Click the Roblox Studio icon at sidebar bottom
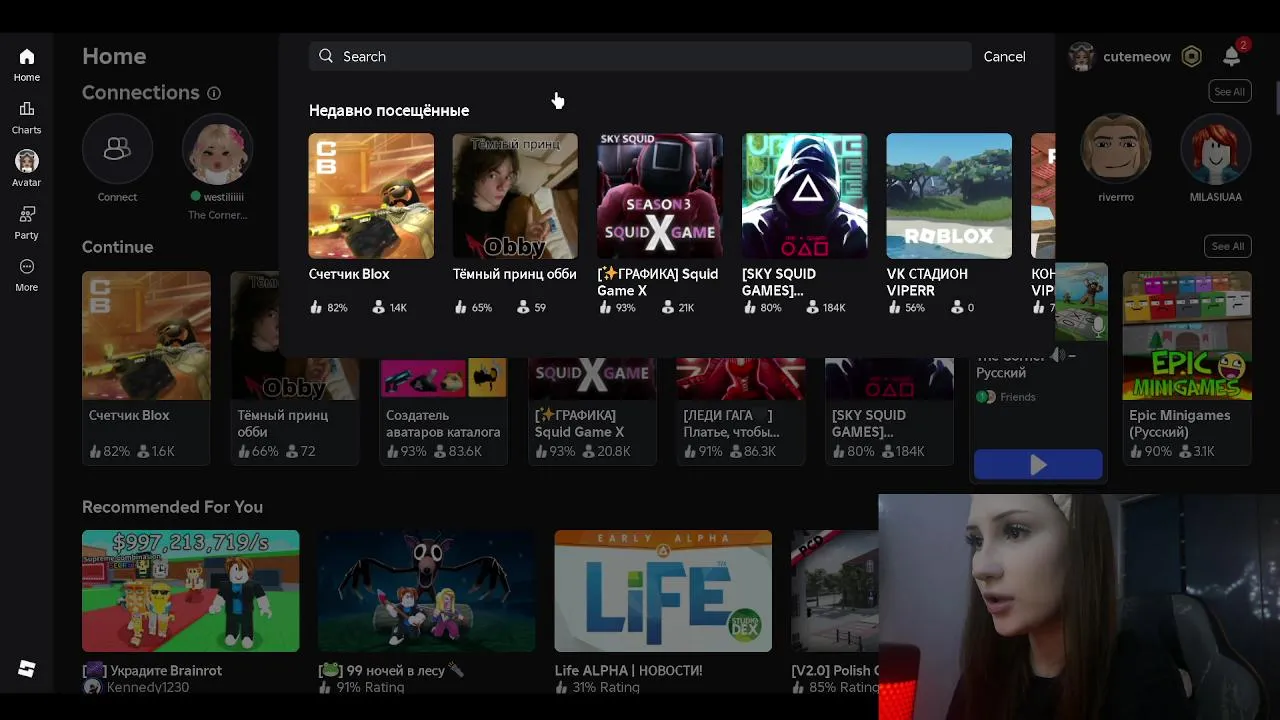 27,669
